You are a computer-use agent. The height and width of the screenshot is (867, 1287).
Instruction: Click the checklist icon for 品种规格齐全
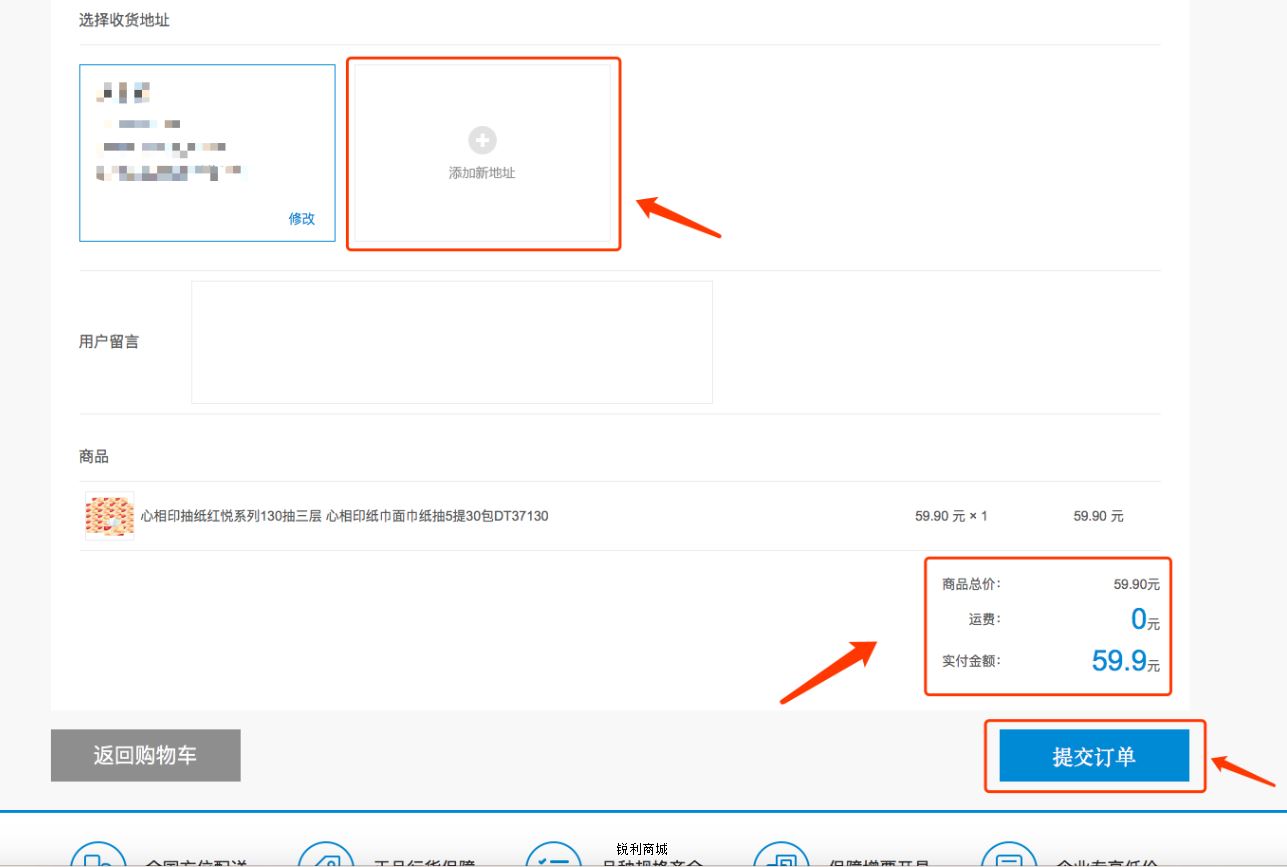[553, 858]
